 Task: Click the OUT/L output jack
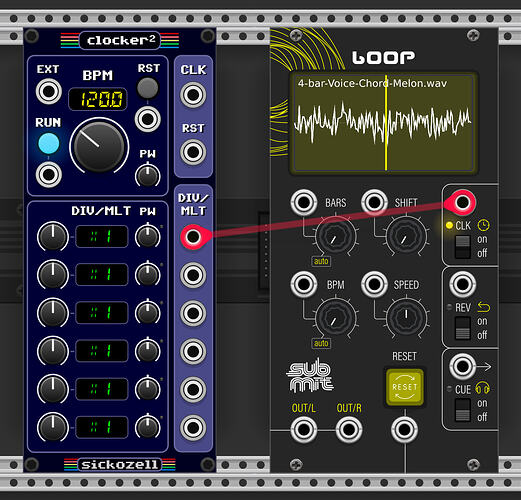click(x=303, y=430)
